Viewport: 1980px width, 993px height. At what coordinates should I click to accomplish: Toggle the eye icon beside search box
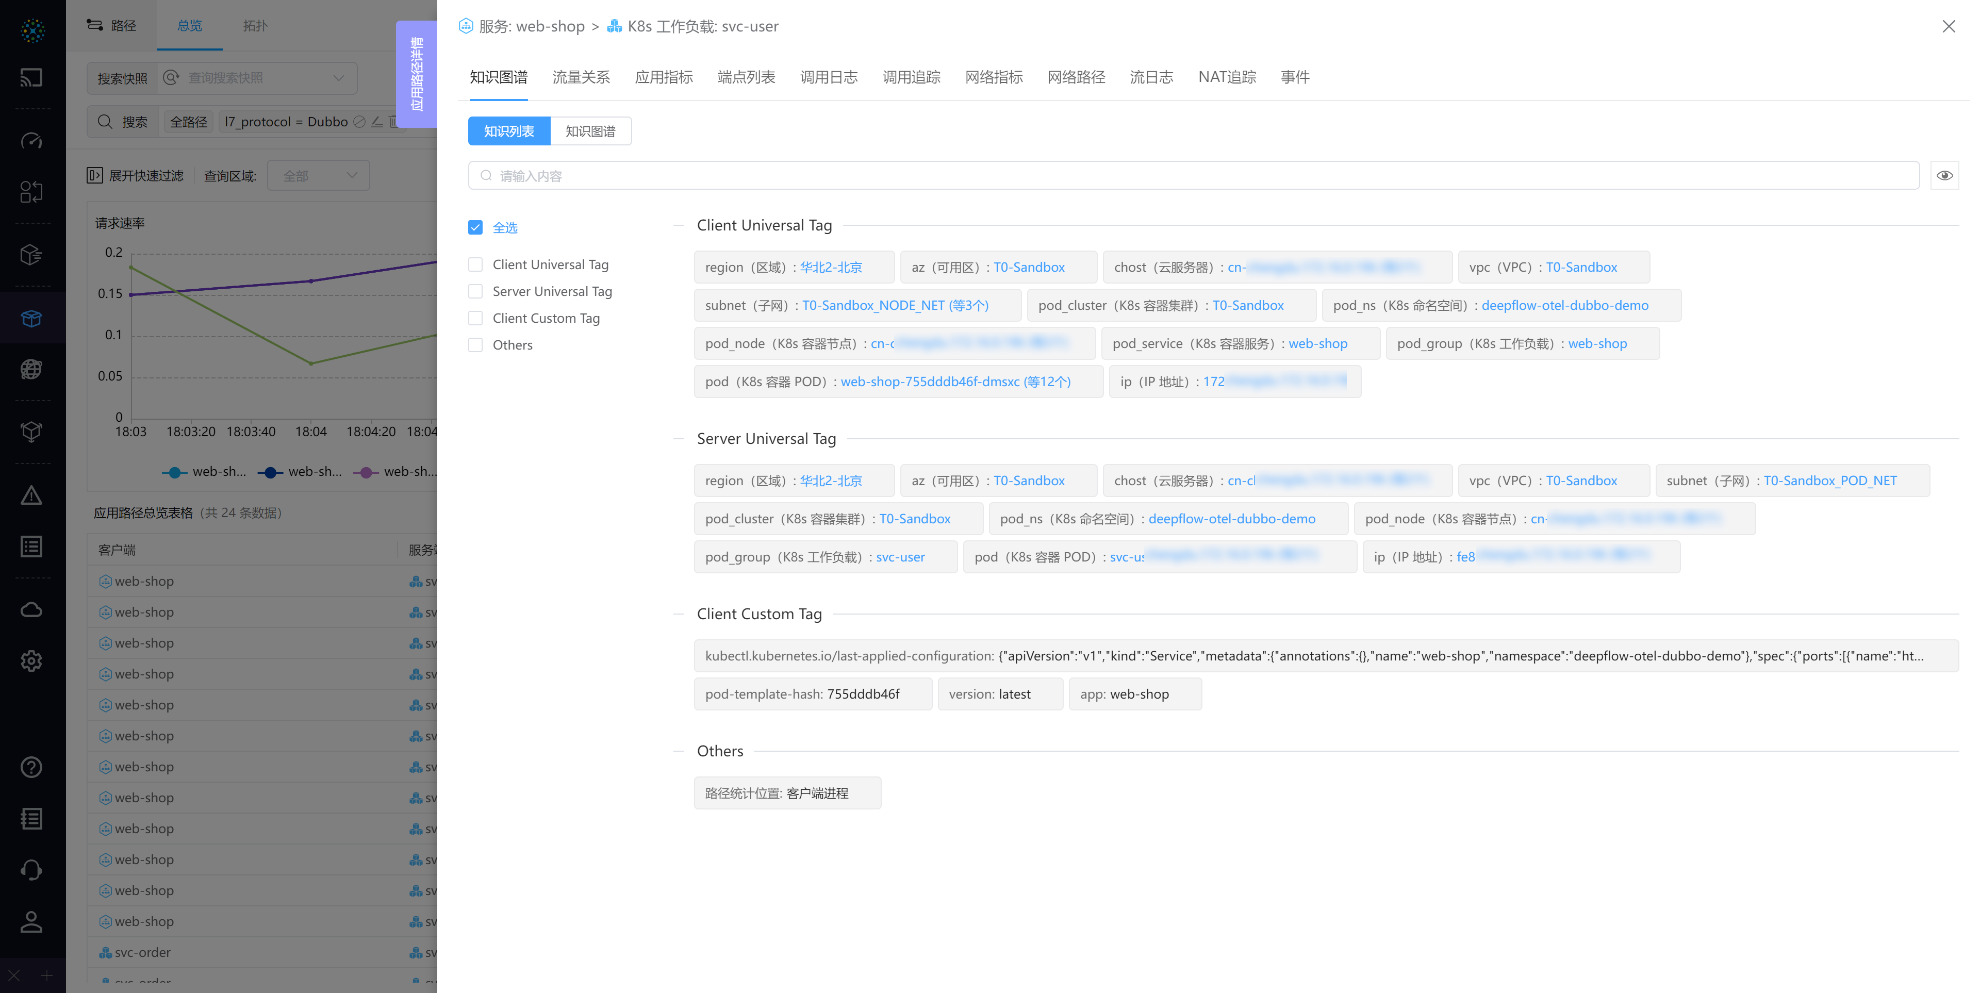pos(1944,176)
